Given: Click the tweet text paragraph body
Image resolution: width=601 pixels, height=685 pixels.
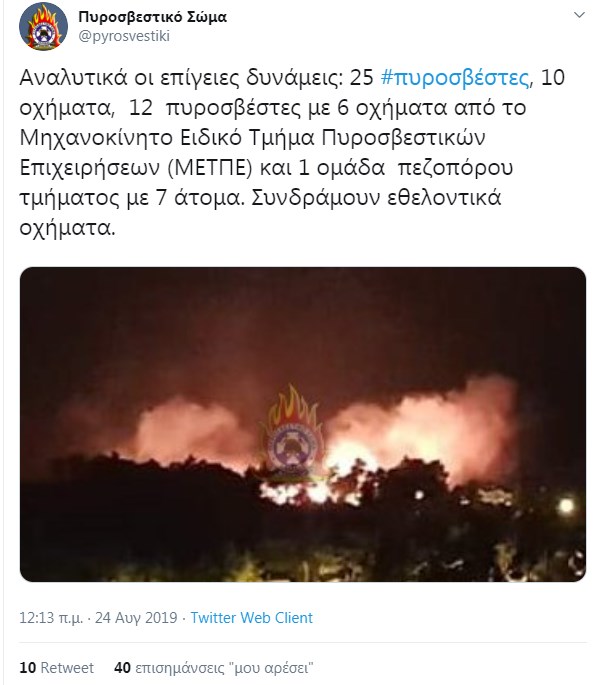Looking at the screenshot, I should point(293,152).
